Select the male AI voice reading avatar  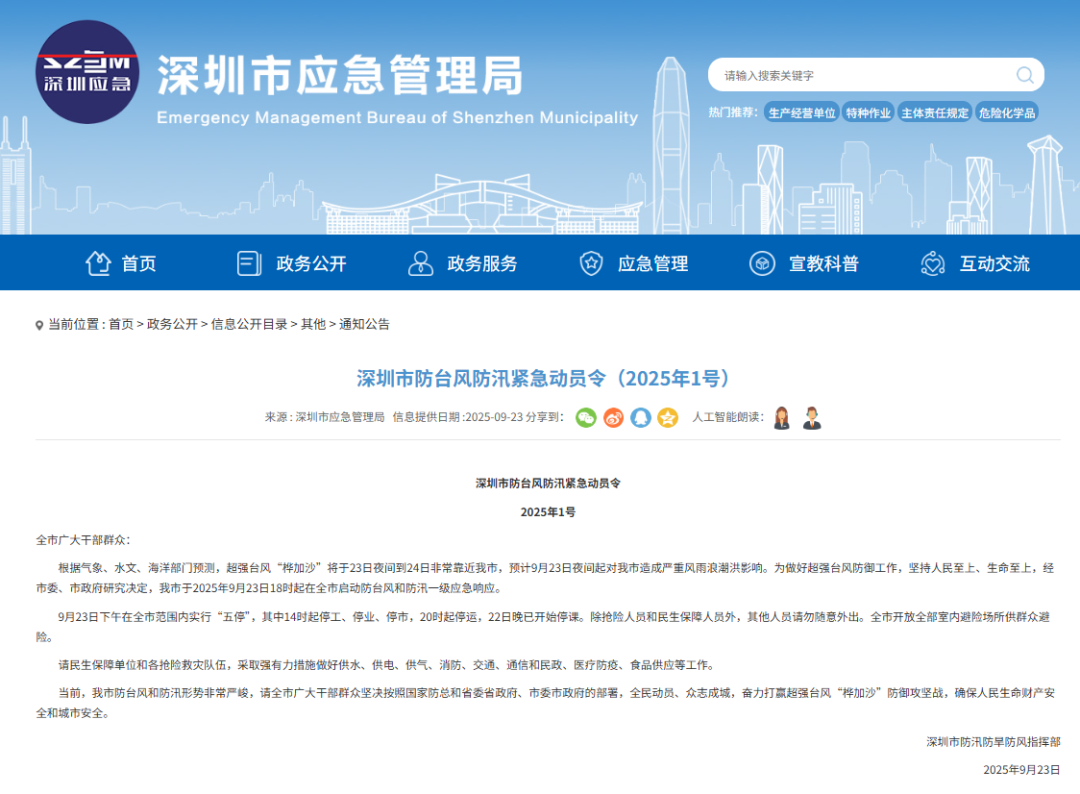click(x=812, y=417)
